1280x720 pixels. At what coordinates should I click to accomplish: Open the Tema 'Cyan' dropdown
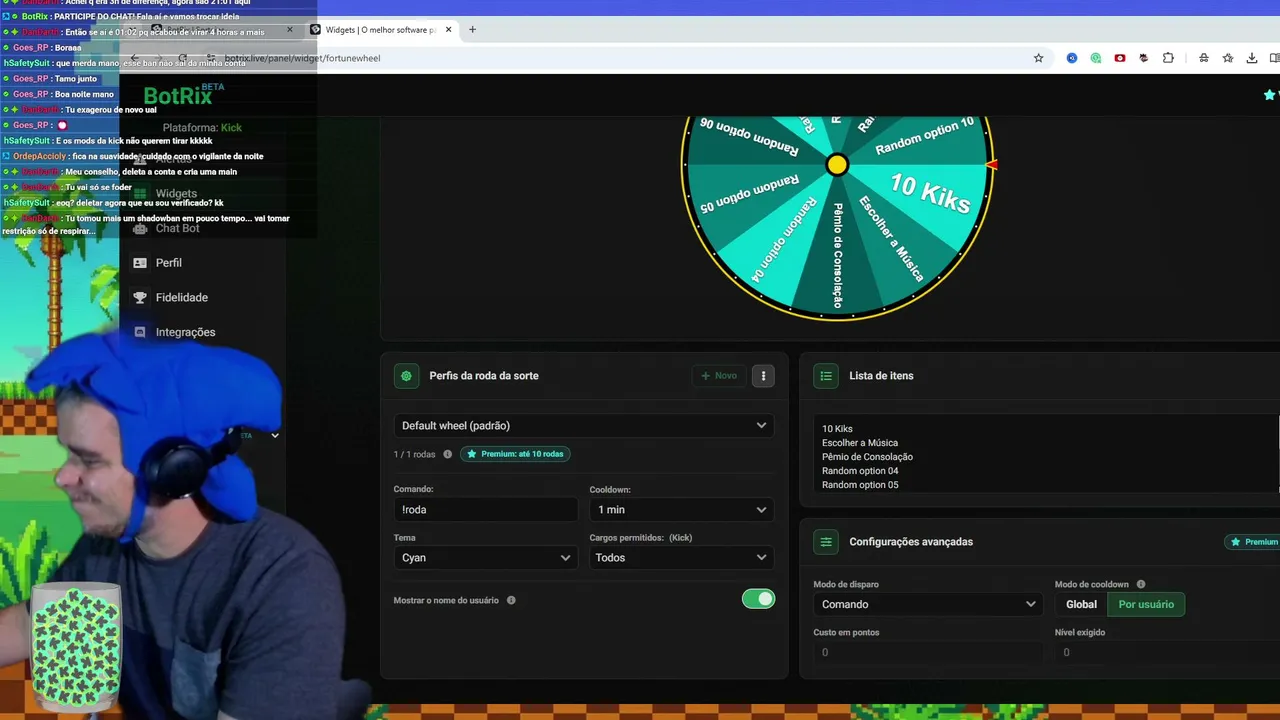[486, 558]
